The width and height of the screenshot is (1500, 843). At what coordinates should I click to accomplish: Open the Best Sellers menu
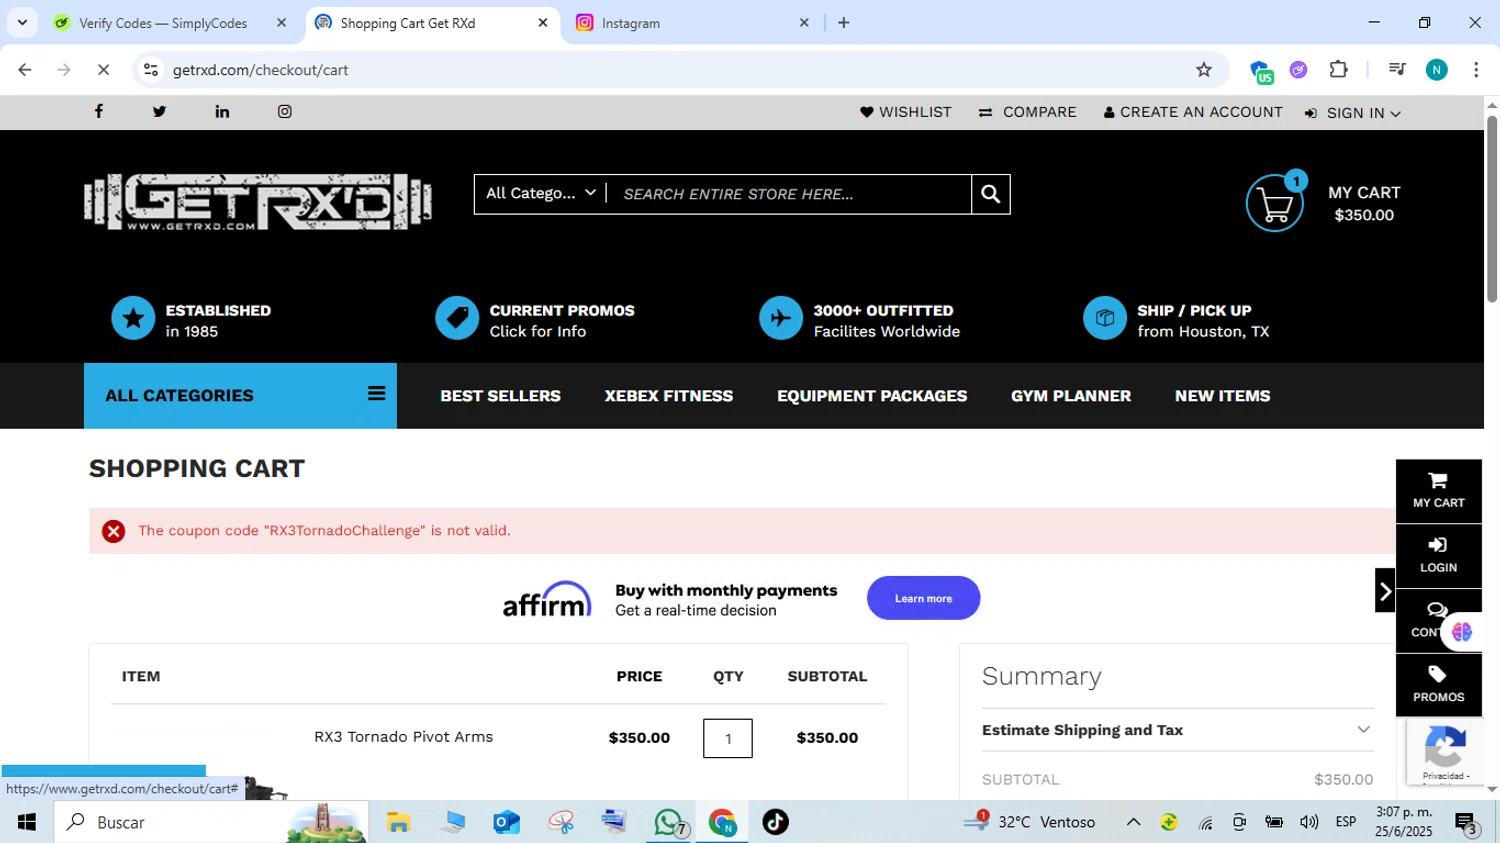500,396
